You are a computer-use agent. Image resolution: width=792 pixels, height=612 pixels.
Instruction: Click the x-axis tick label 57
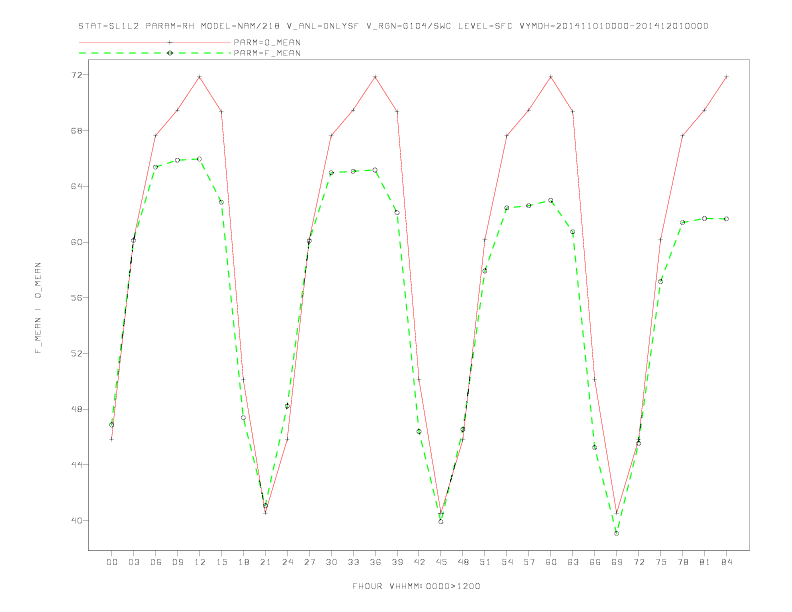click(x=529, y=562)
